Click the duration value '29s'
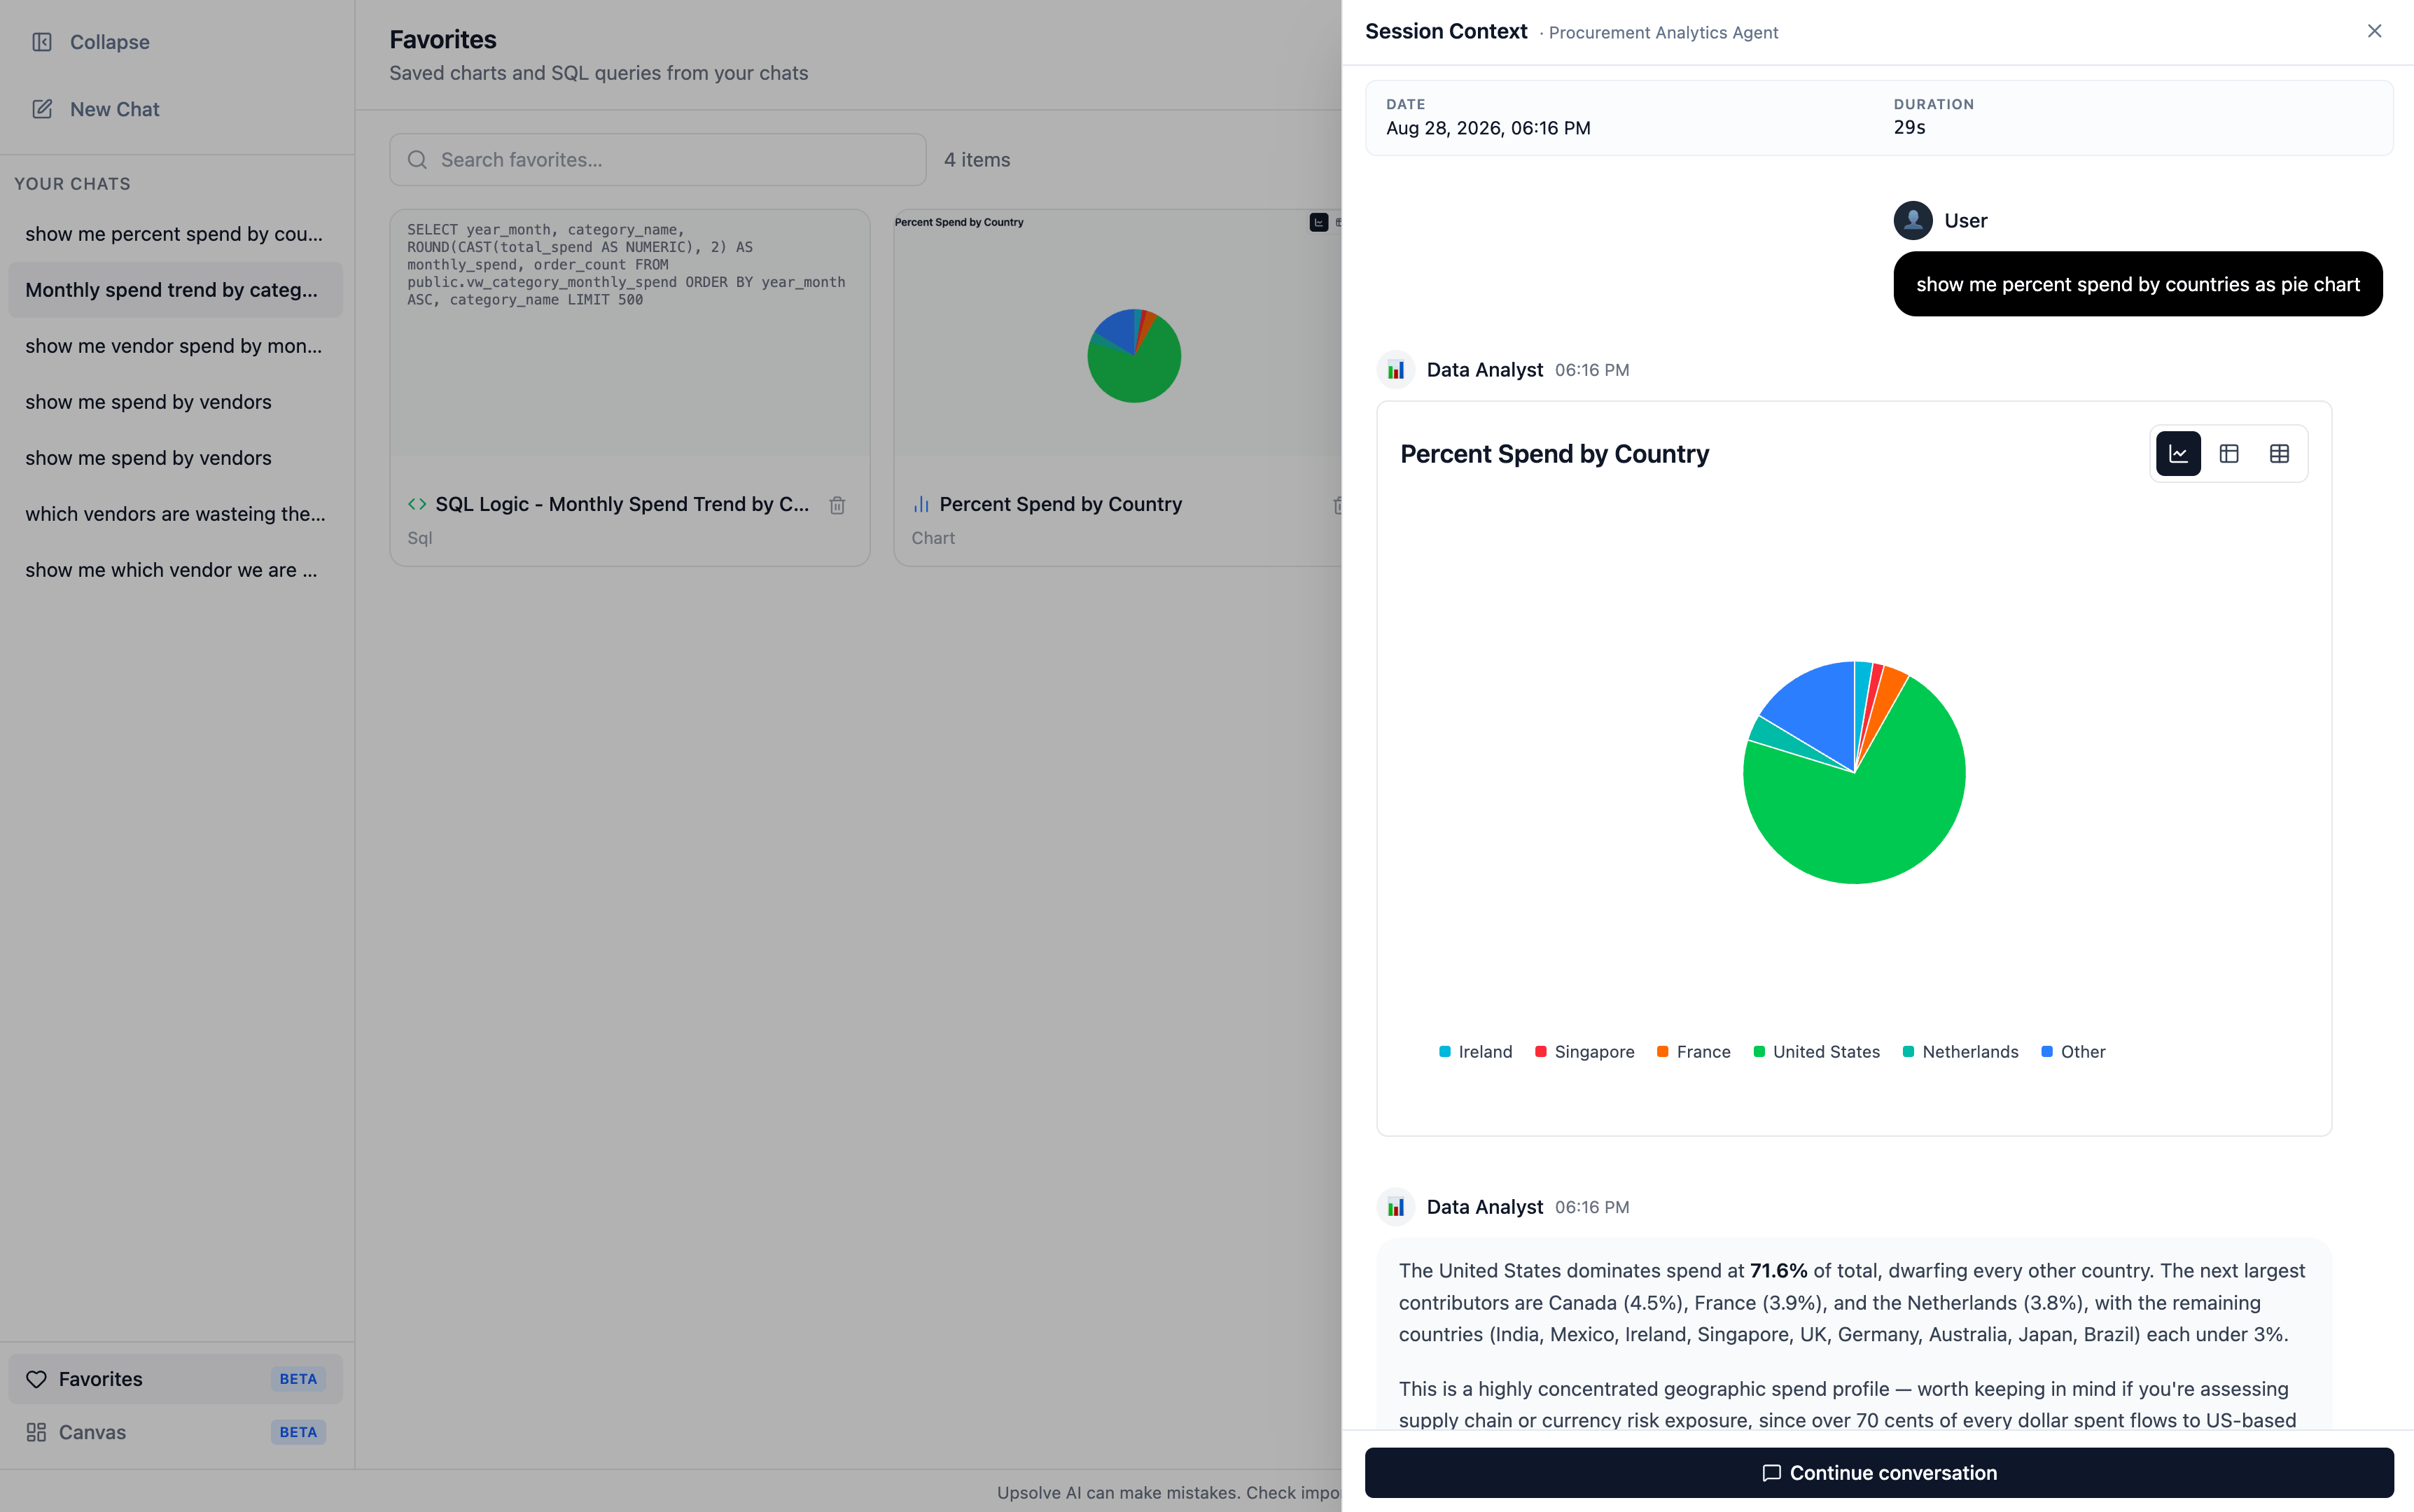 click(x=1909, y=127)
